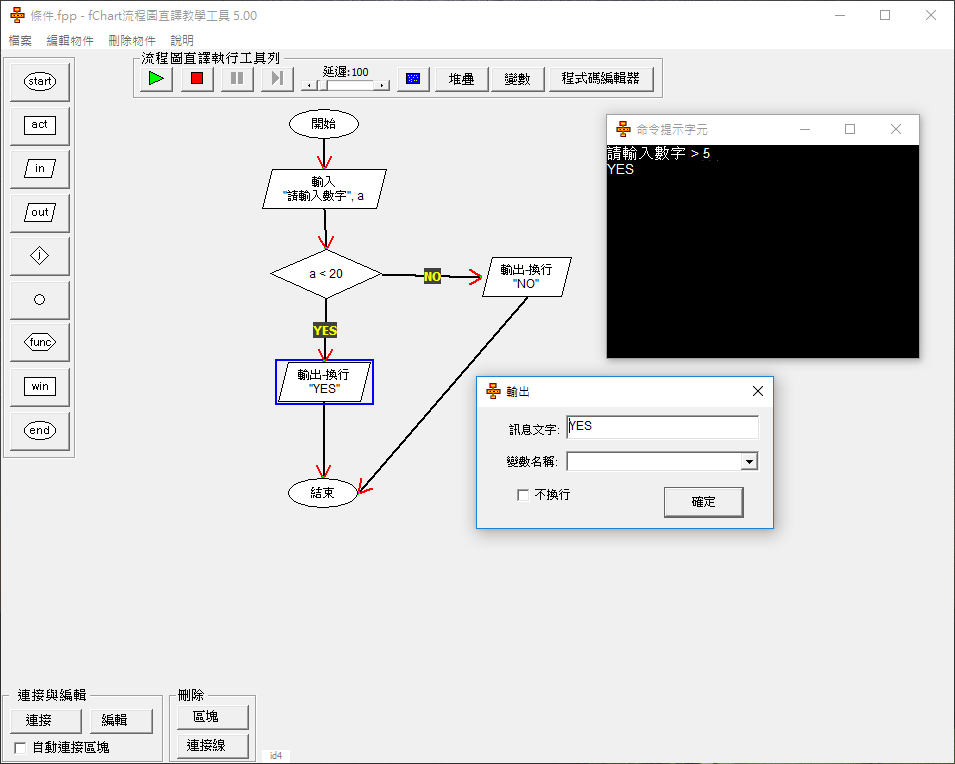Click the Pause execution button

237,79
